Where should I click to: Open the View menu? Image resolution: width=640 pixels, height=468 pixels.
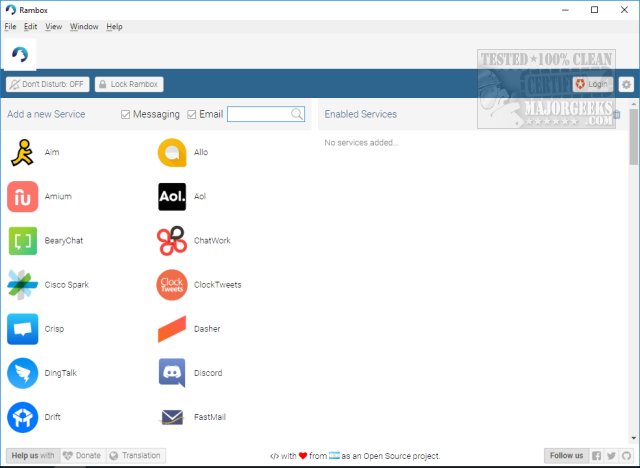pyautogui.click(x=53, y=27)
